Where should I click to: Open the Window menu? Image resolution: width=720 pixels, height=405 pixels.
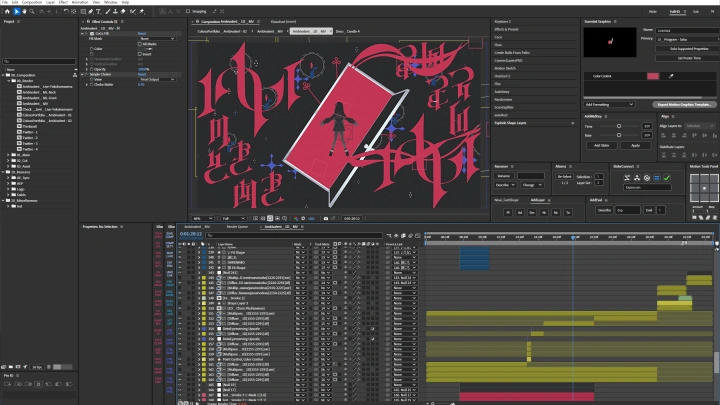[111, 2]
